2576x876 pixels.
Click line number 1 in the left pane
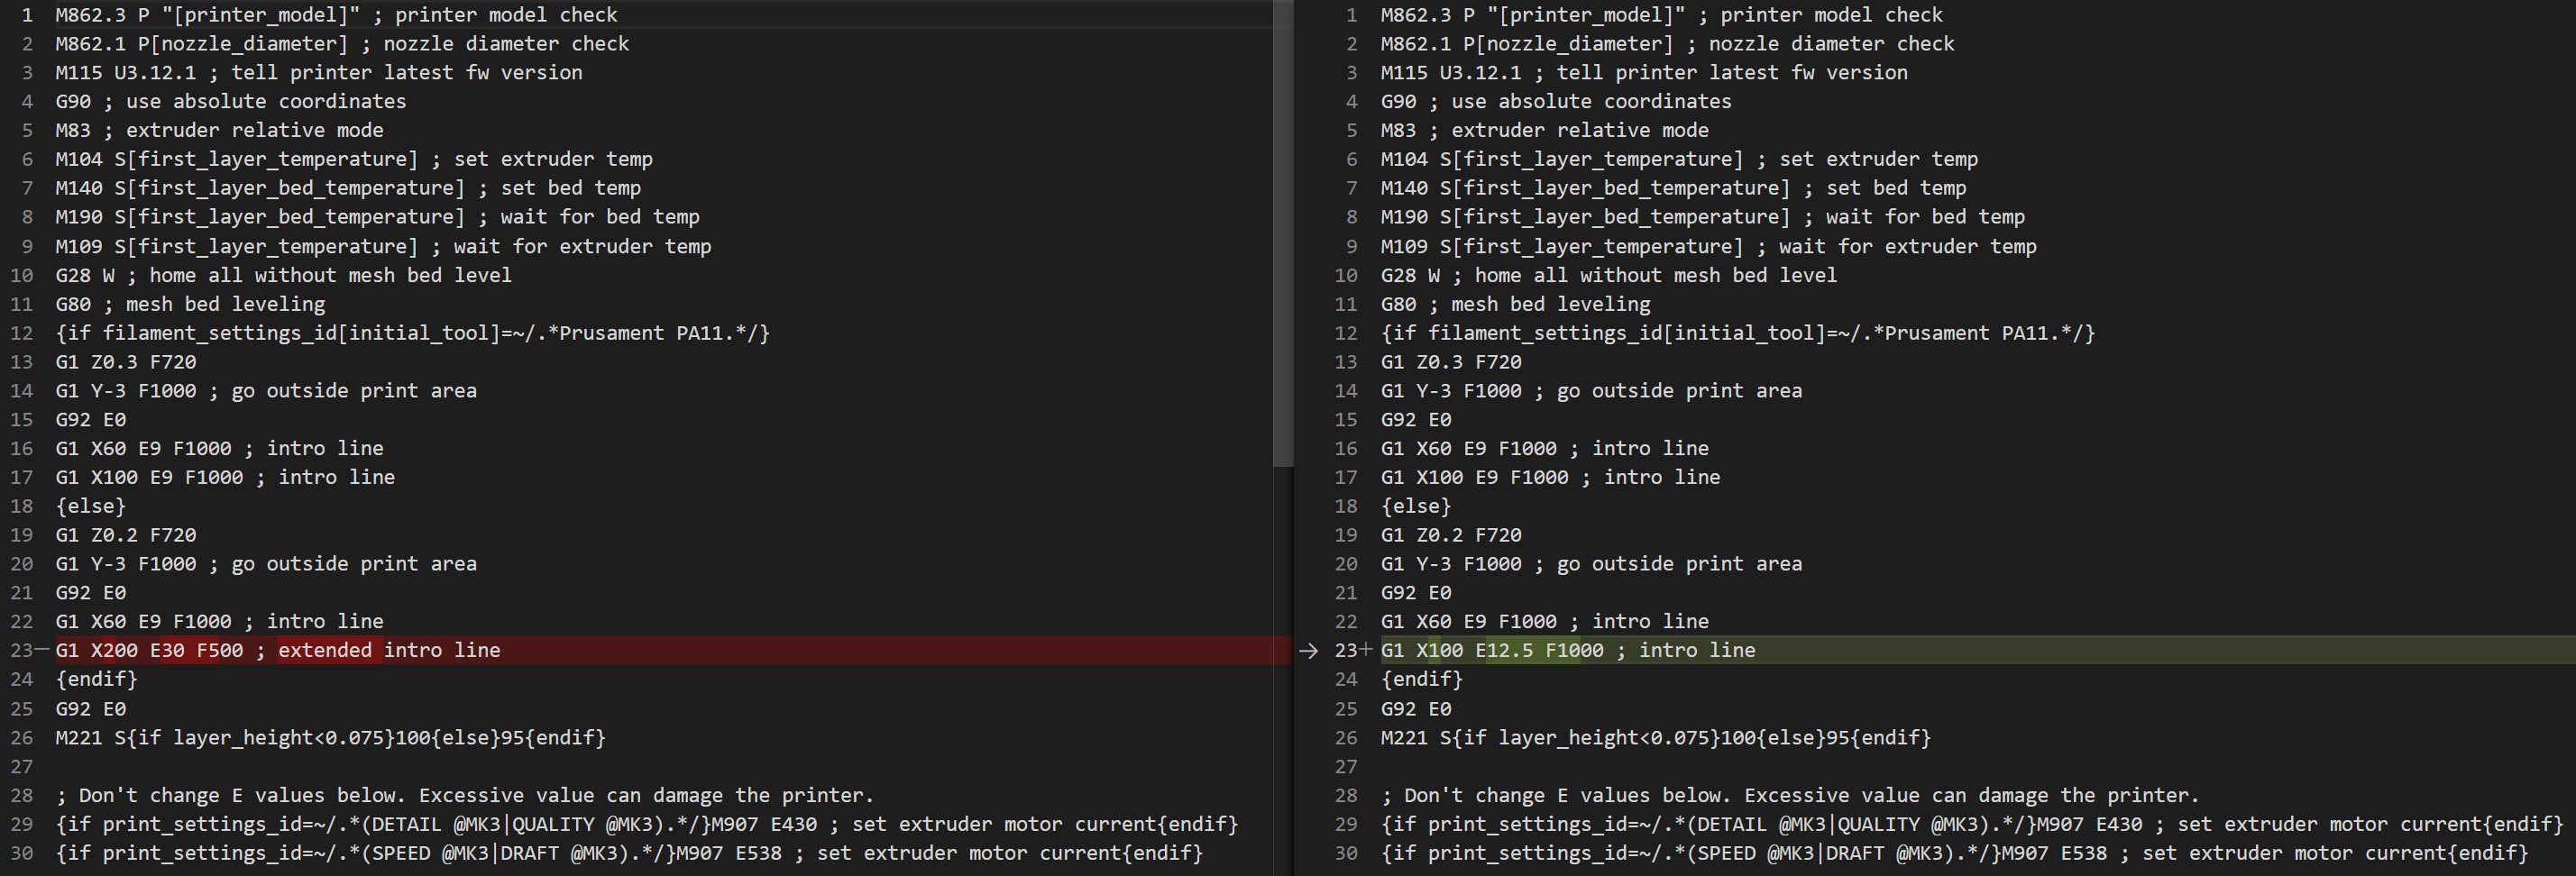point(27,15)
